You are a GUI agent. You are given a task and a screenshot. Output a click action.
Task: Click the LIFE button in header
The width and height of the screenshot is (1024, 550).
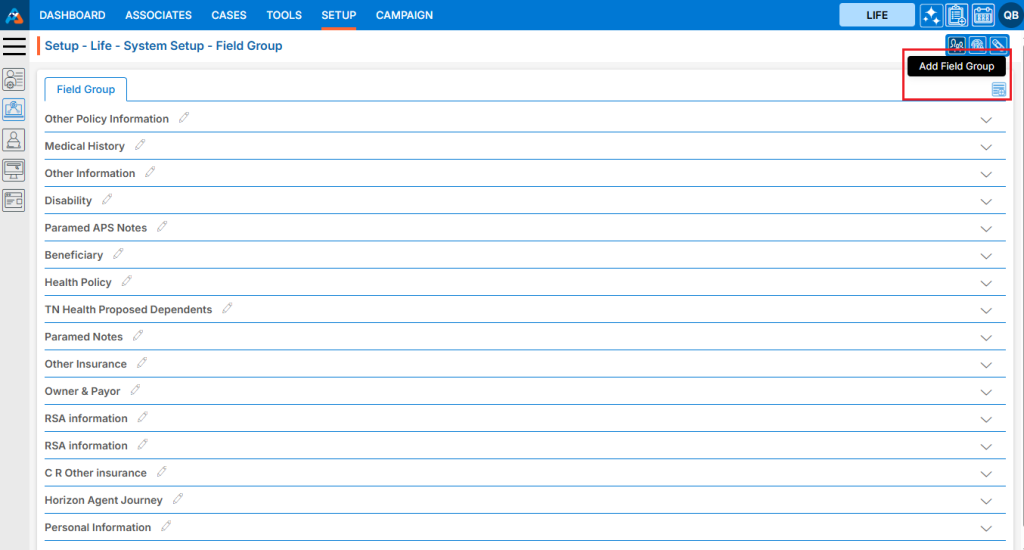click(876, 15)
